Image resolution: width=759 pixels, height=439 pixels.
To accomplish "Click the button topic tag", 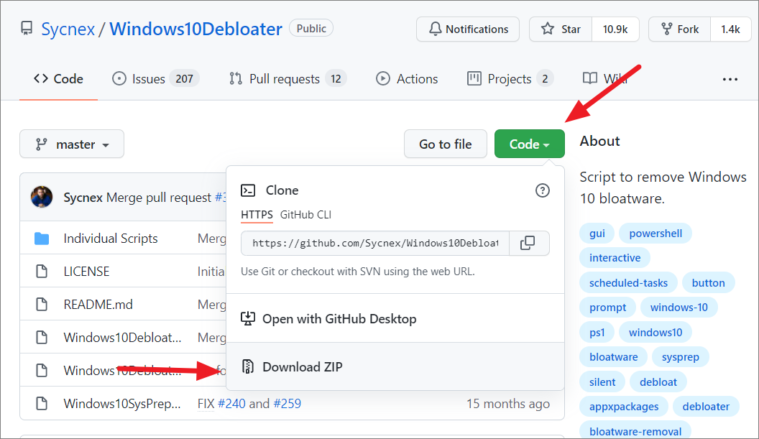I will click(x=708, y=283).
